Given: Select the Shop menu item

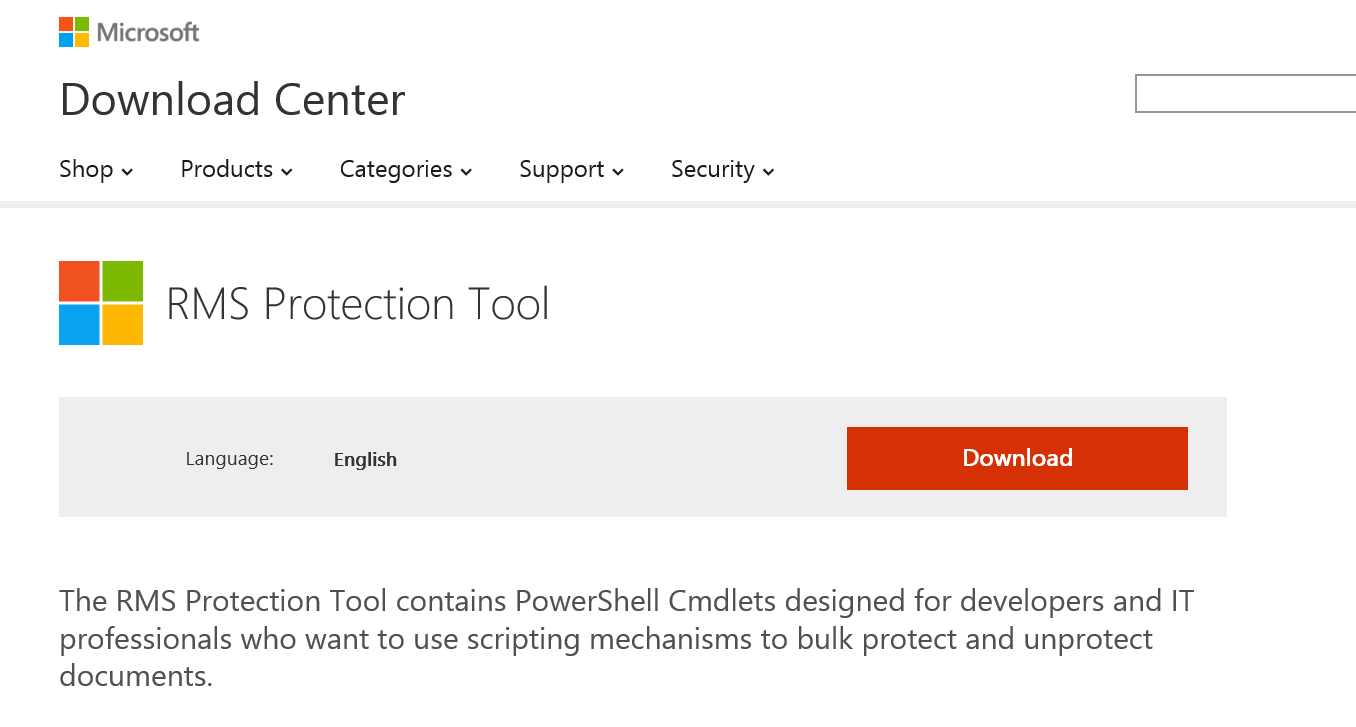Looking at the screenshot, I should pyautogui.click(x=84, y=169).
